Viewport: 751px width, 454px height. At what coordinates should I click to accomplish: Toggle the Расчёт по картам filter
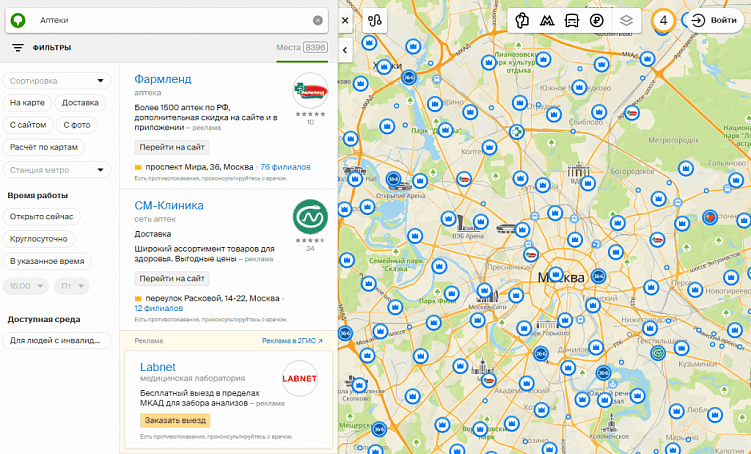[x=44, y=147]
